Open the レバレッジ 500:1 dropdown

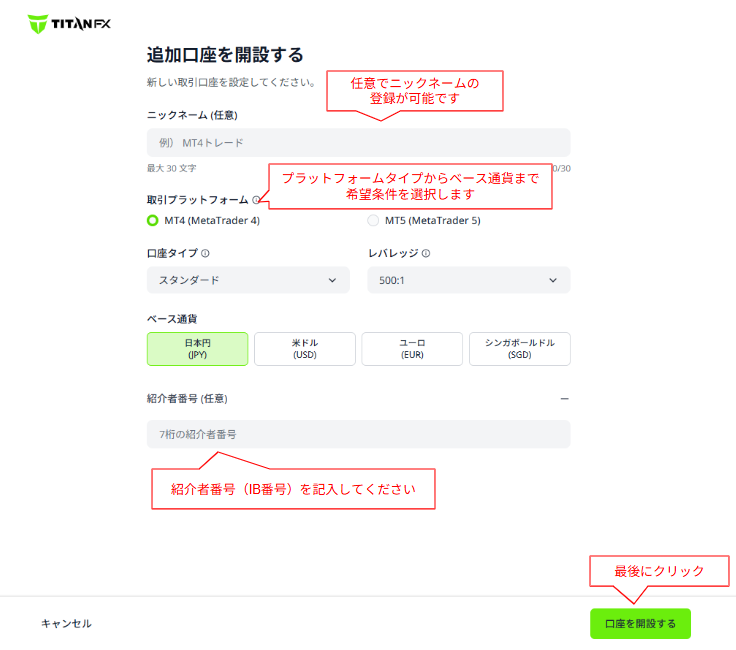click(x=469, y=280)
